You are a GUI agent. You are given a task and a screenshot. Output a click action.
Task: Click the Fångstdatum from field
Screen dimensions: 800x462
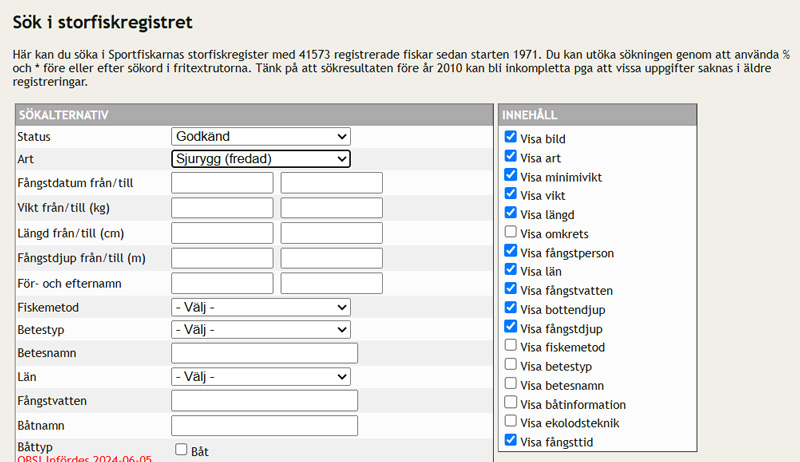(222, 183)
